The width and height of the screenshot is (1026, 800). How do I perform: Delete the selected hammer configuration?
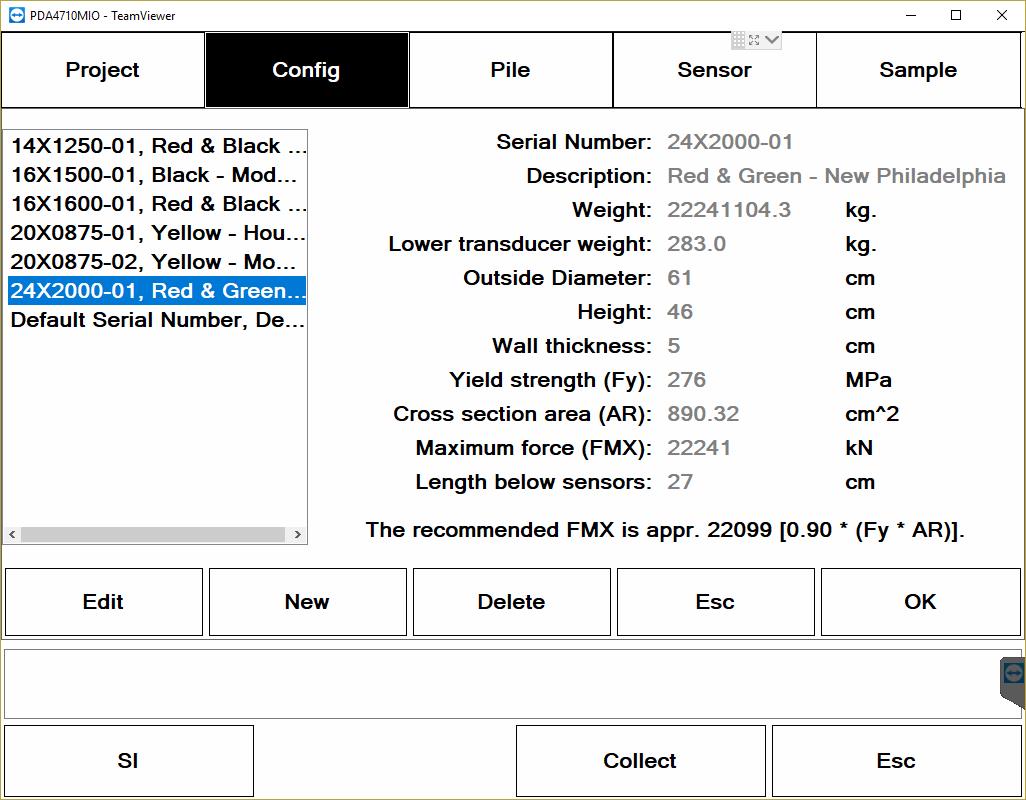tap(511, 602)
